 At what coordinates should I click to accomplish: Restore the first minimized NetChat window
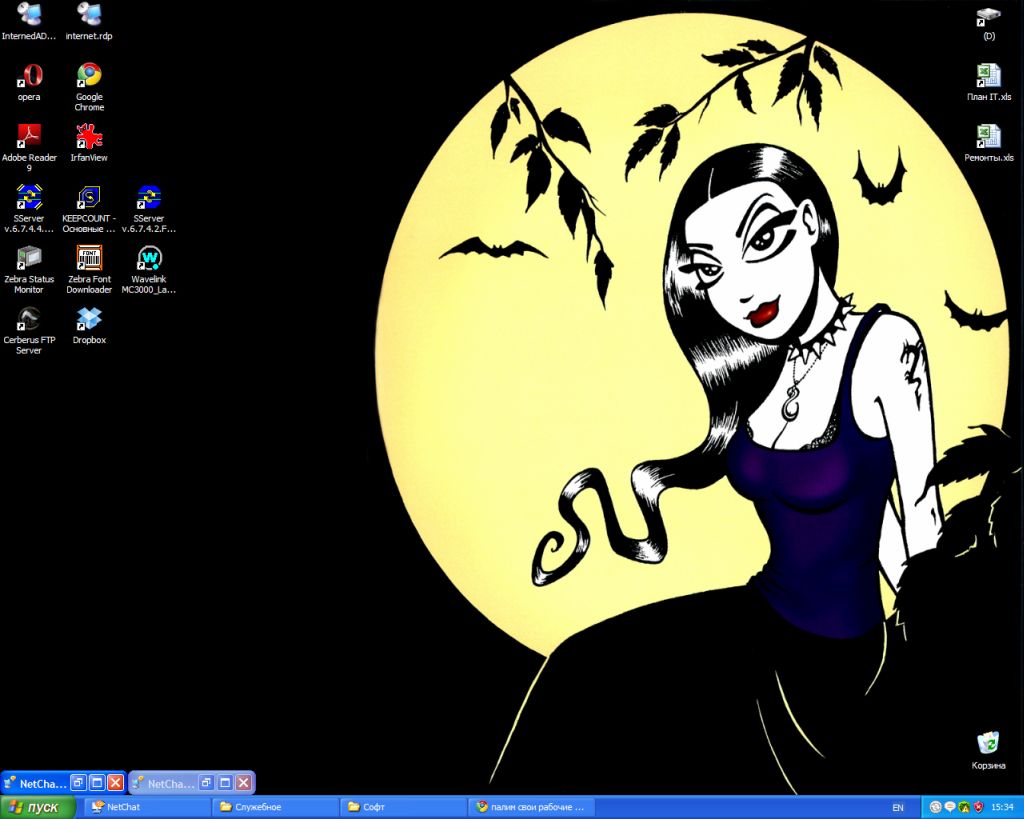coord(78,782)
